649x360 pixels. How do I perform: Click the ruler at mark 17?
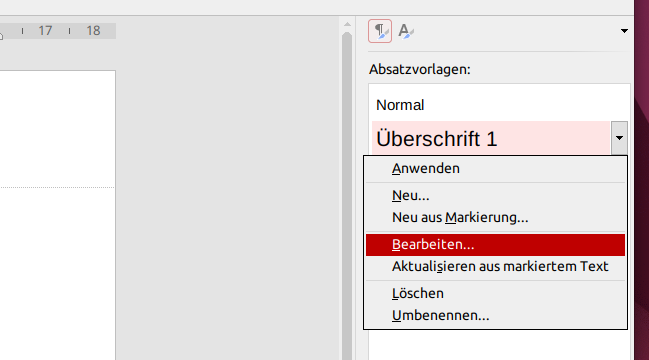pos(45,31)
